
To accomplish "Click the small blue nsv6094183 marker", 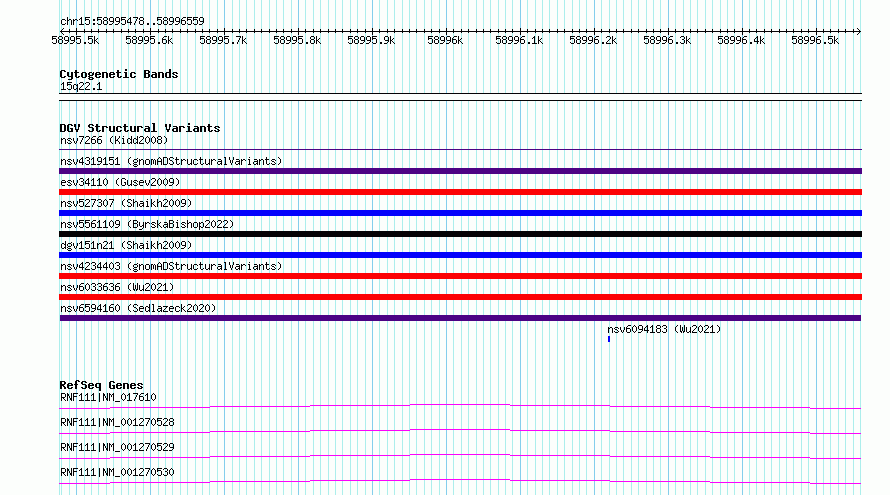I will pos(609,339).
